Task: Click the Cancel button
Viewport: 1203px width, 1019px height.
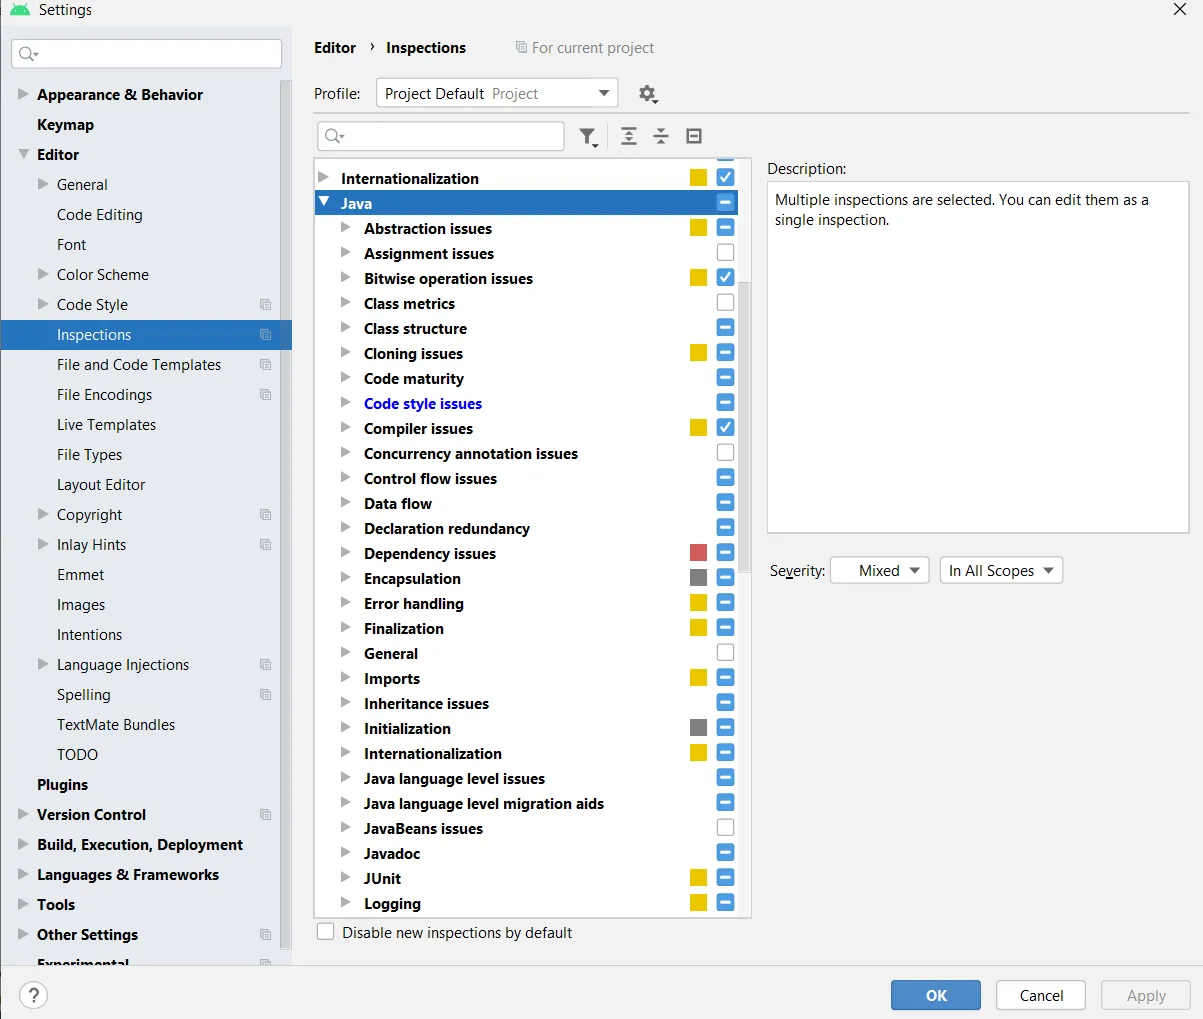Action: pos(1041,995)
